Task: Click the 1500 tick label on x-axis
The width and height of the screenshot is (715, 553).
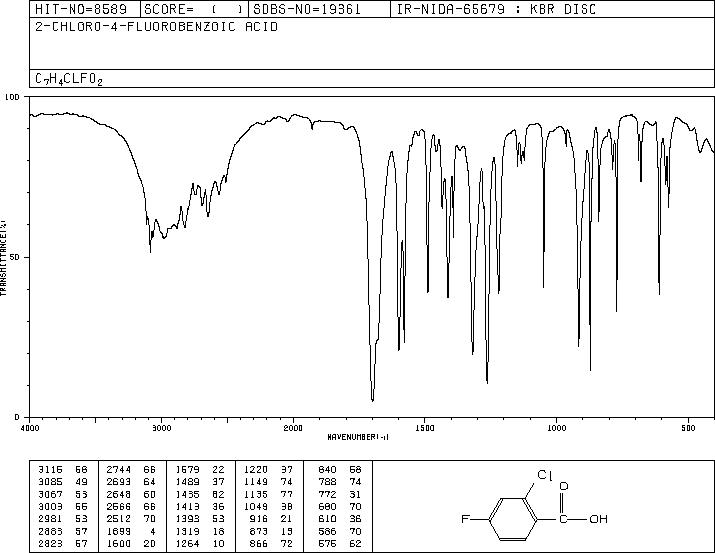Action: [x=425, y=428]
